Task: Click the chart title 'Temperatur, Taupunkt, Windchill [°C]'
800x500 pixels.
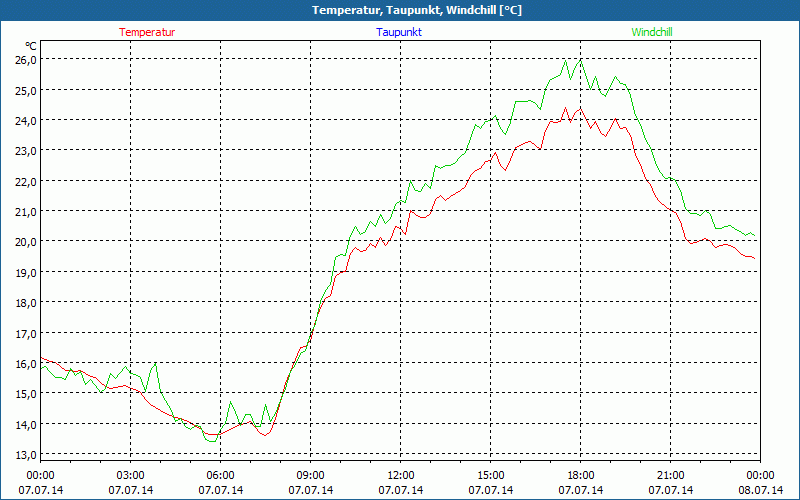Action: 417,10
